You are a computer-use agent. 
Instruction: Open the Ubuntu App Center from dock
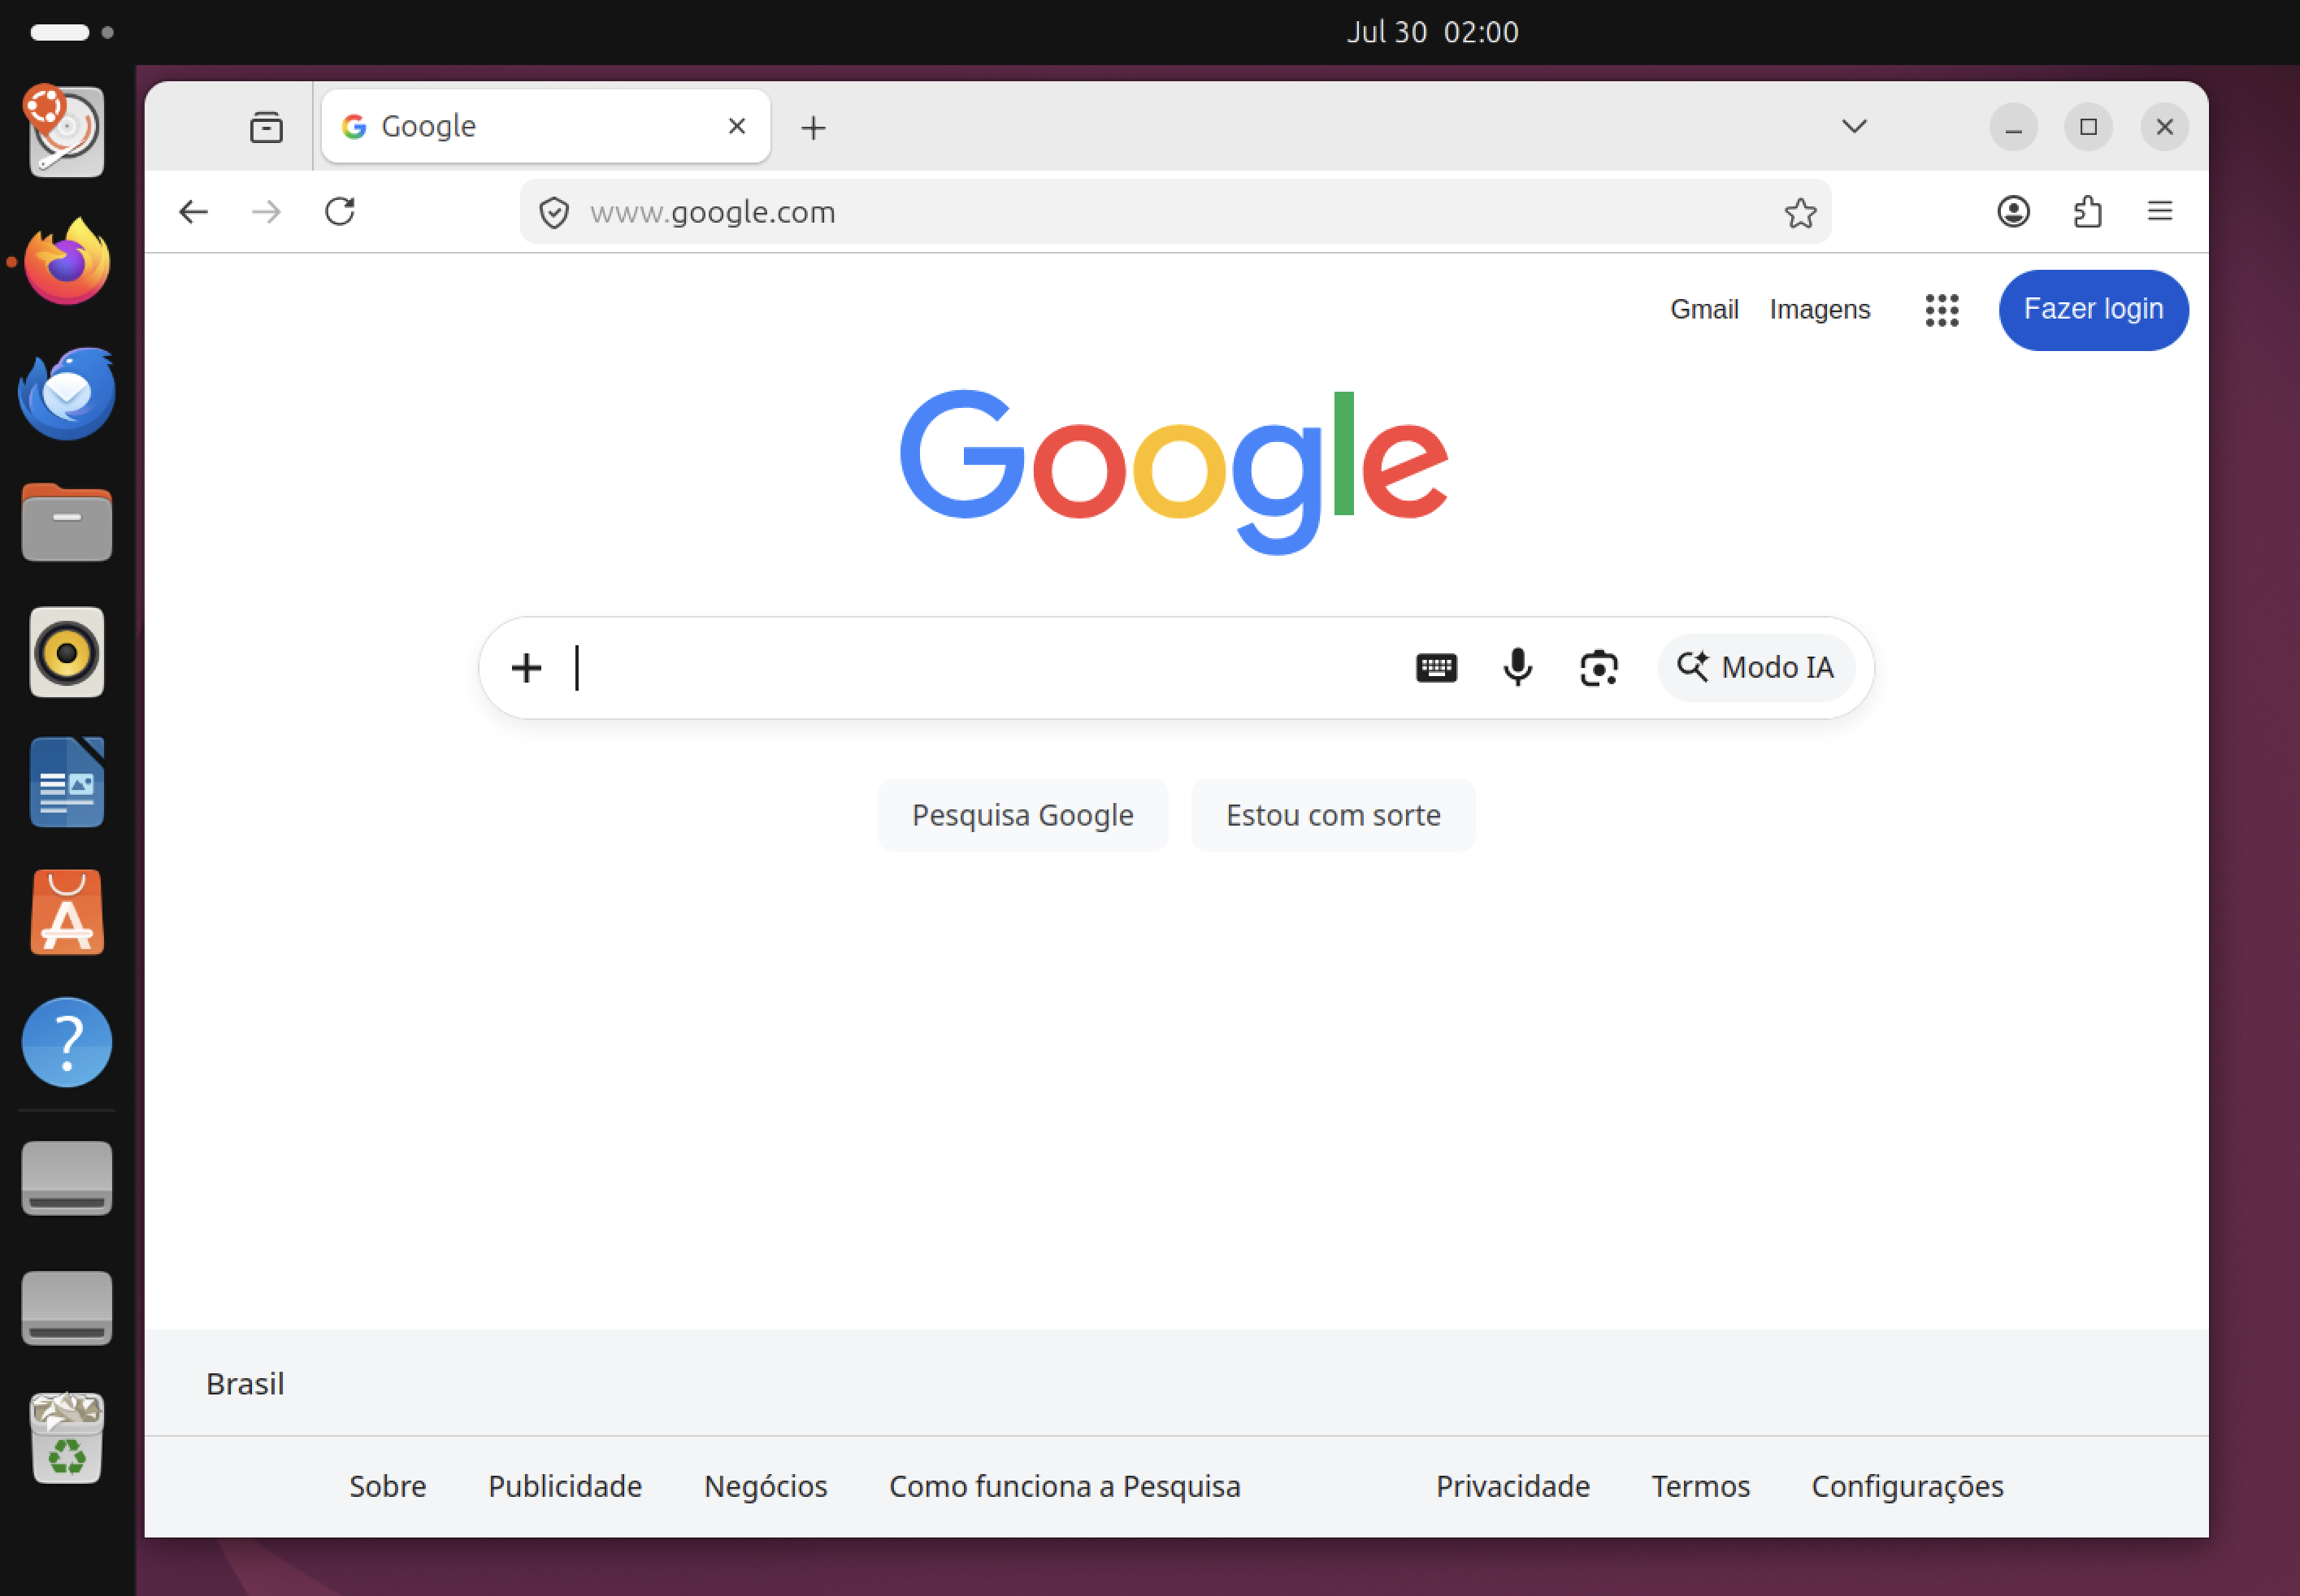(x=66, y=913)
